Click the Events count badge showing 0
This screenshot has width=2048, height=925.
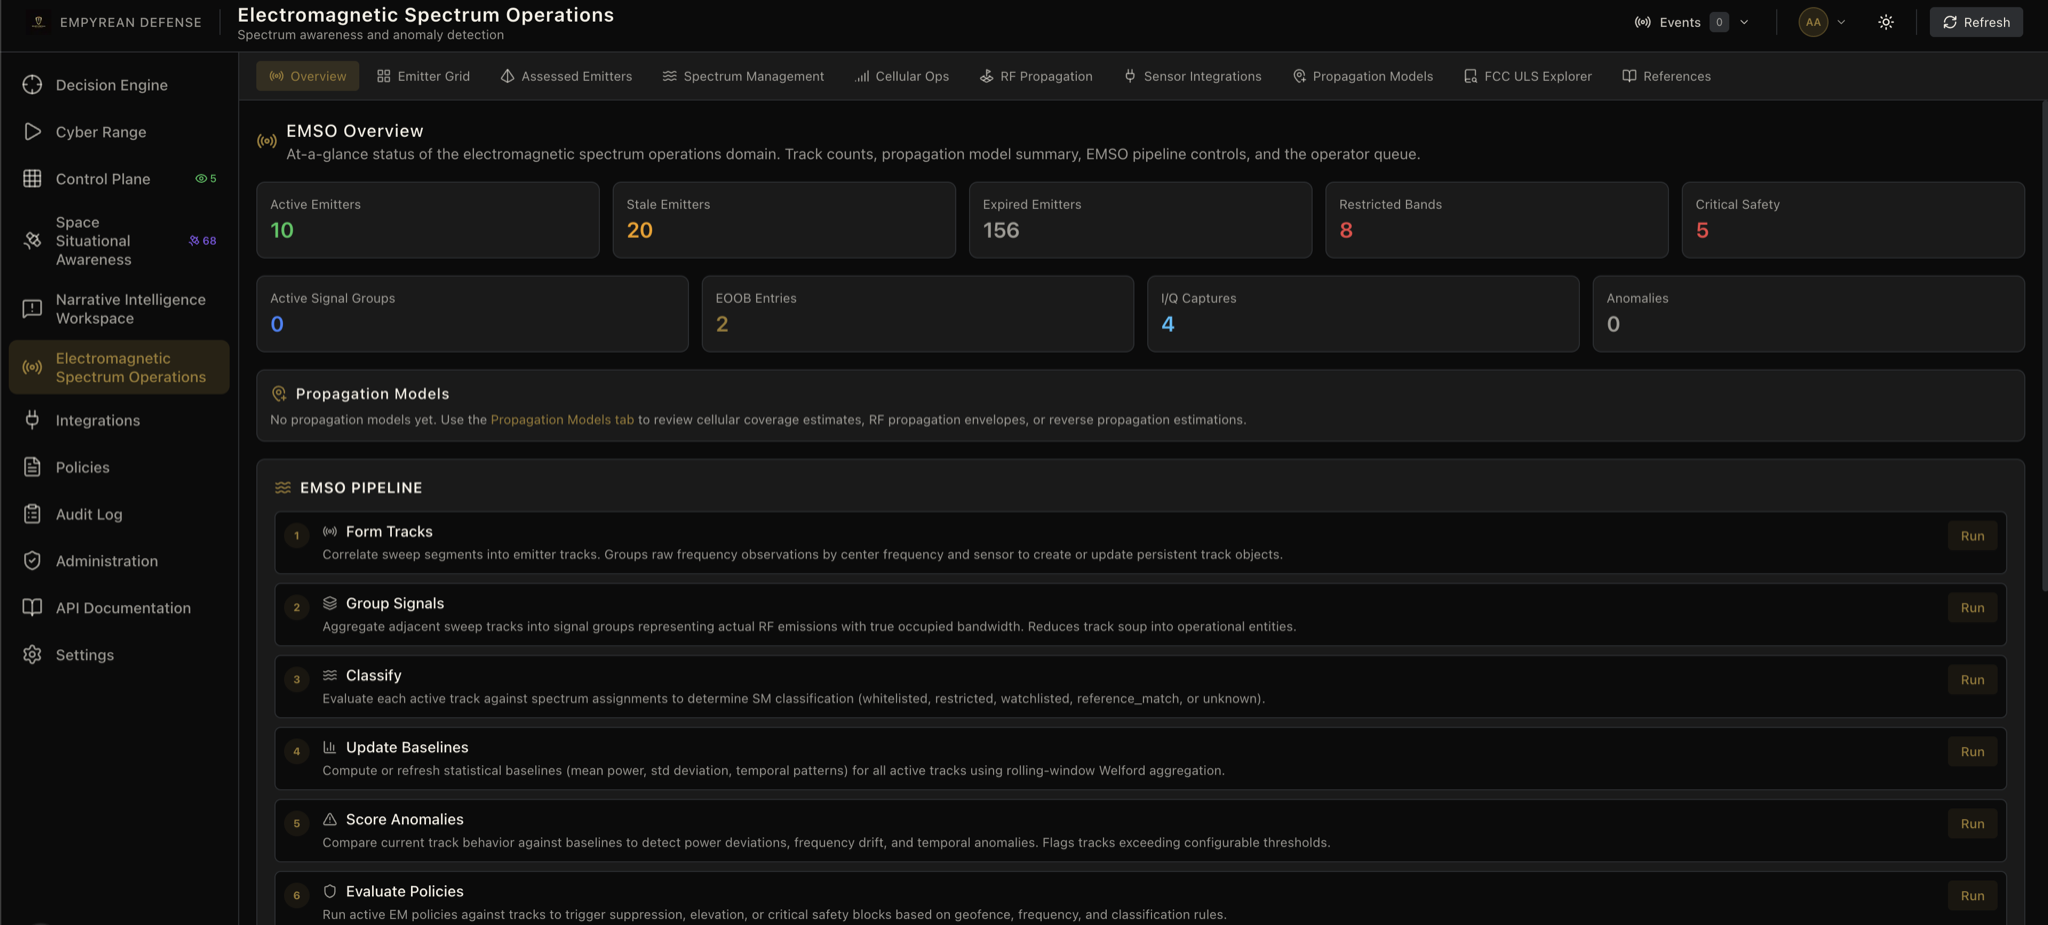coord(1719,22)
